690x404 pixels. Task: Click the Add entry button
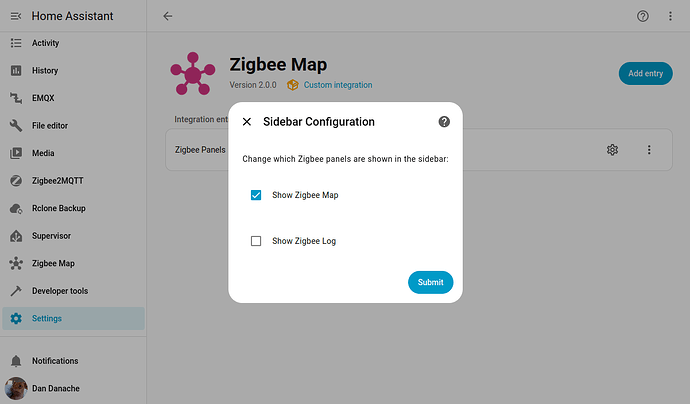[644, 73]
